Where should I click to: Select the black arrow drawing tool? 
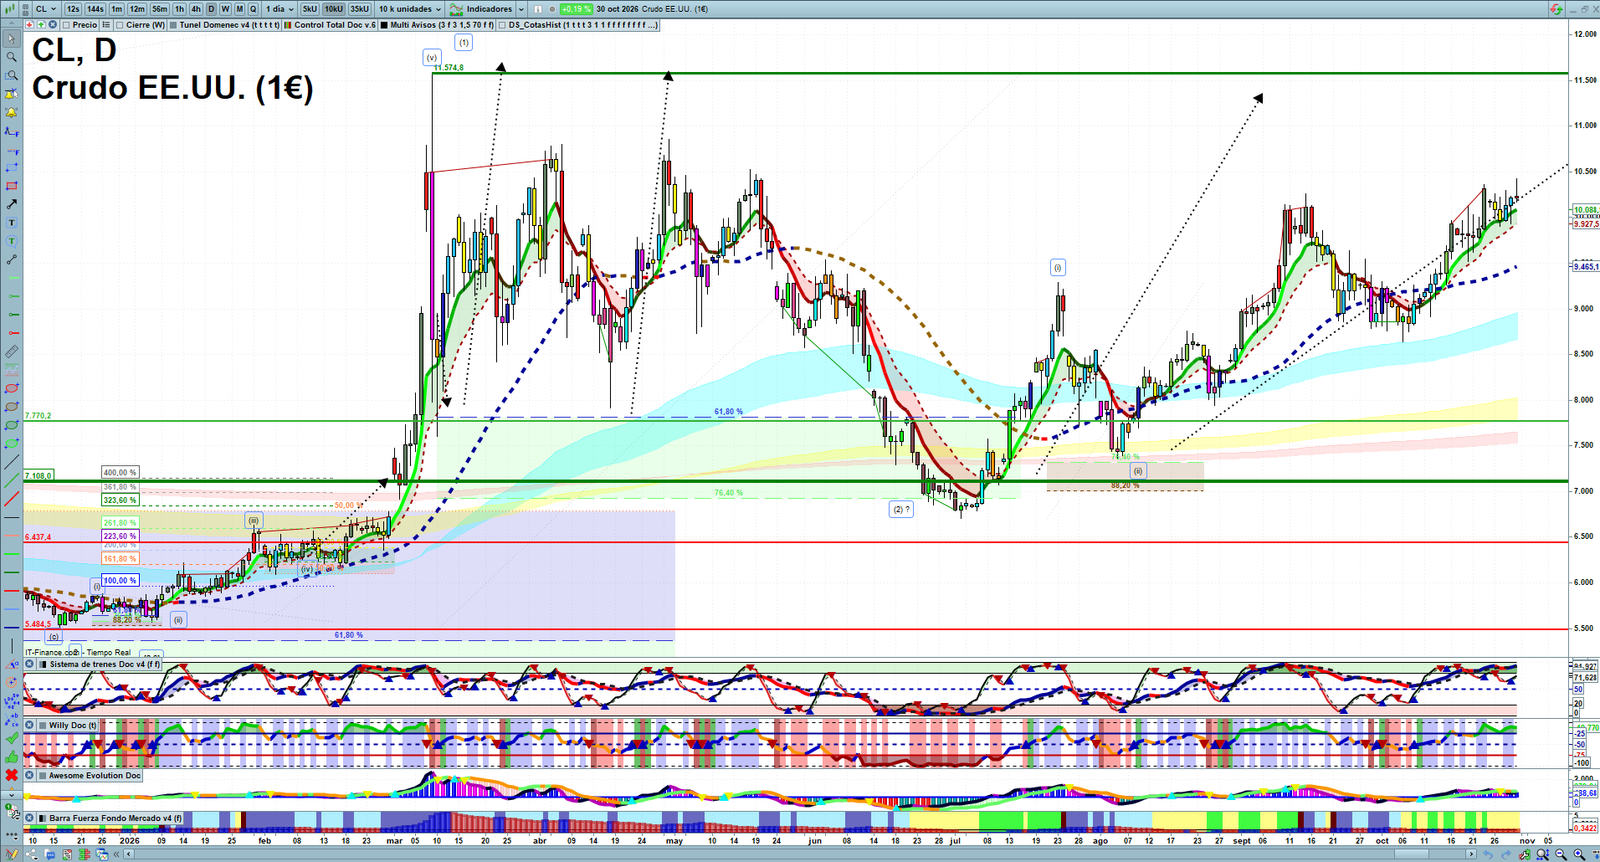click(x=11, y=204)
